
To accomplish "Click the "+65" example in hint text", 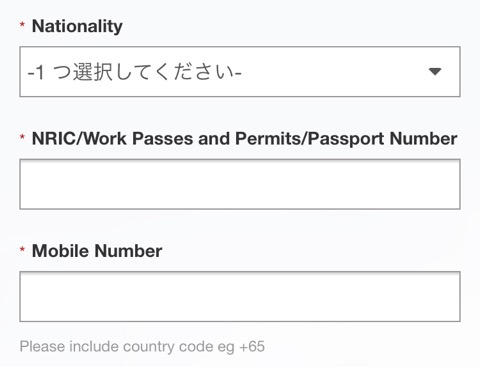I will 252,346.
